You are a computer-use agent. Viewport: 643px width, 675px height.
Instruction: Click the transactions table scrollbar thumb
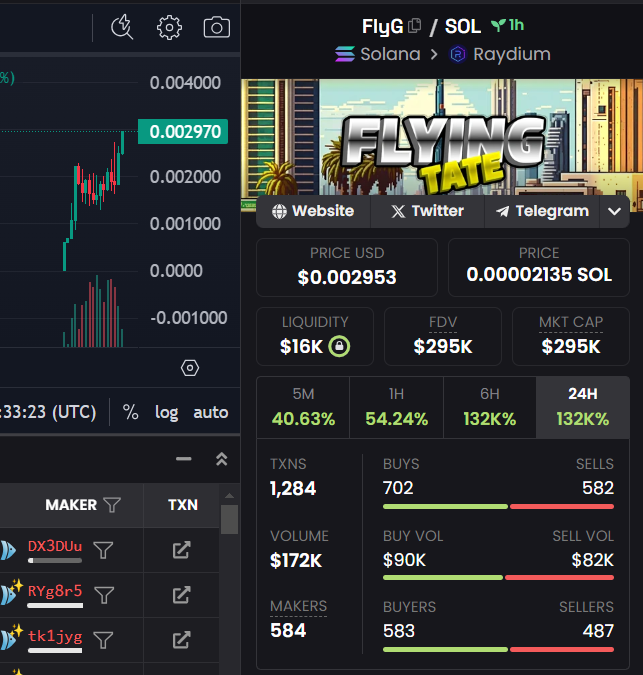(229, 520)
